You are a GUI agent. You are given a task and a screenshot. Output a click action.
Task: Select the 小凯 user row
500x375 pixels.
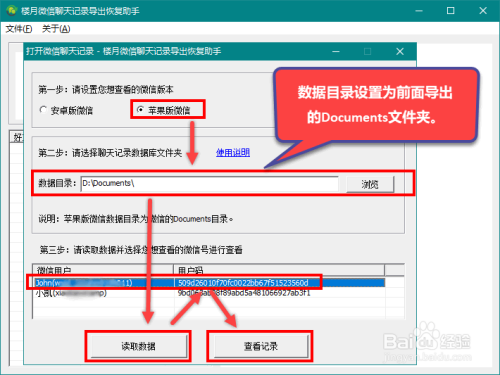pyautogui.click(x=210, y=293)
